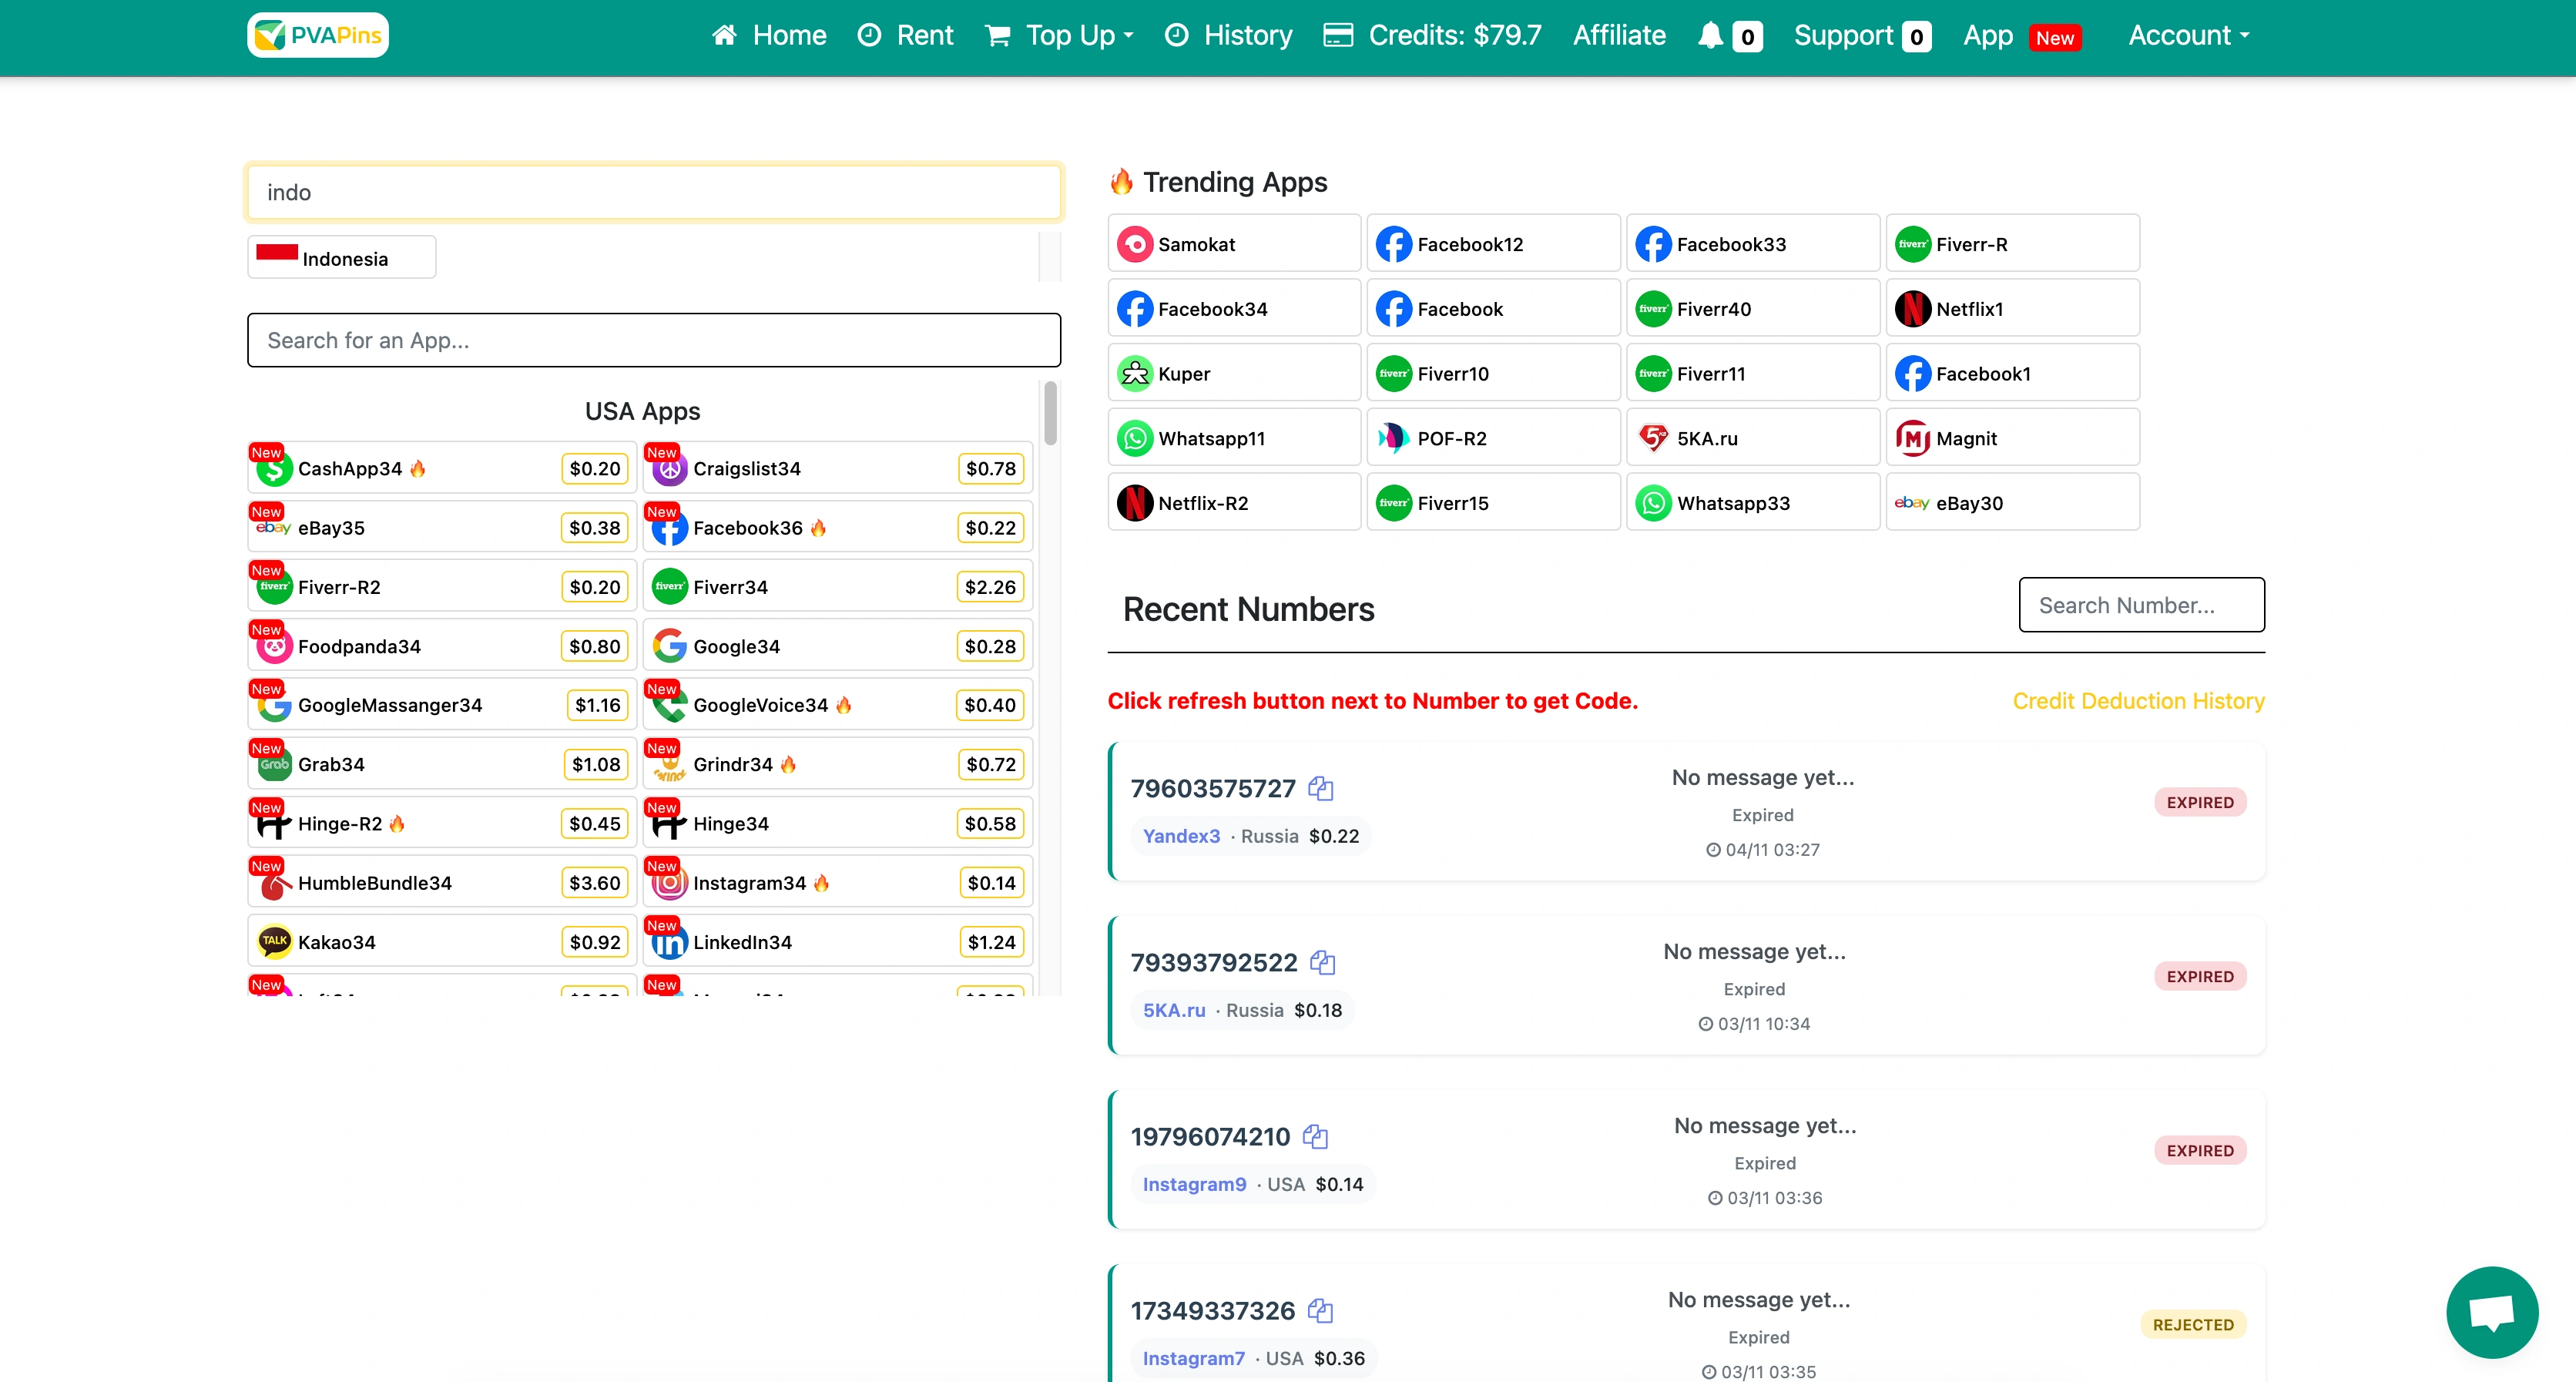2576x1382 pixels.
Task: Copy number 79603575727
Action: pyautogui.click(x=1321, y=788)
